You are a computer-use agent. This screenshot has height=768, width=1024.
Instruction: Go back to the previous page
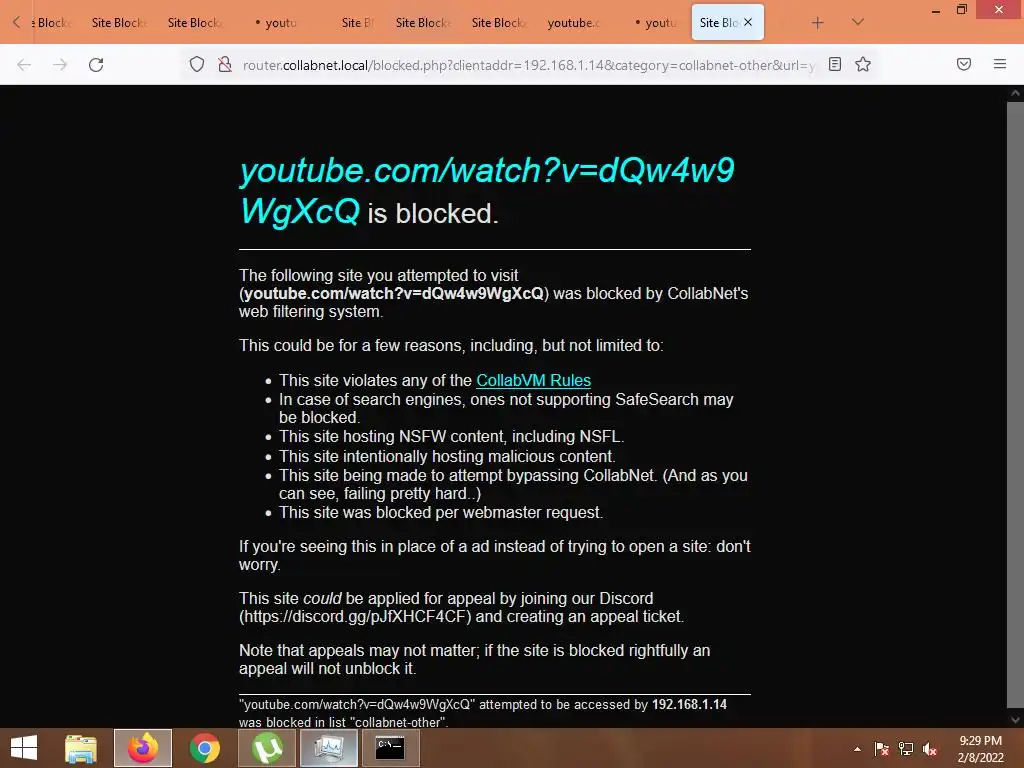point(24,65)
